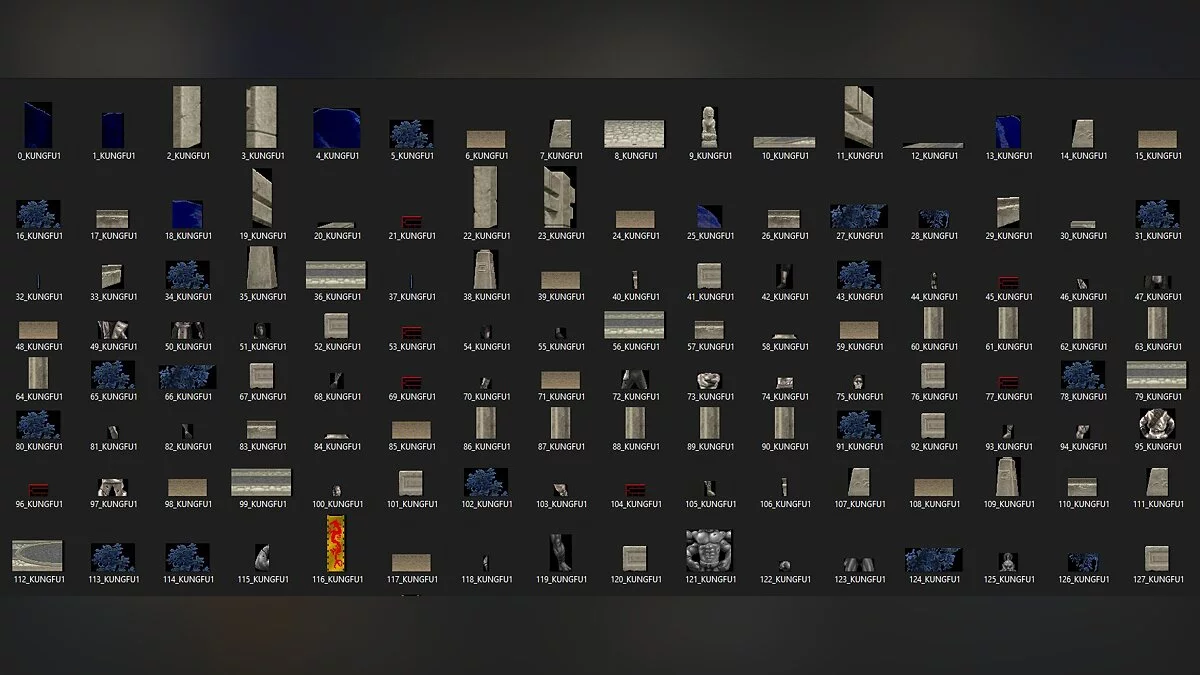Select the 11_KUNGFU1 pillar texture file
The width and height of the screenshot is (1200, 675).
858,116
